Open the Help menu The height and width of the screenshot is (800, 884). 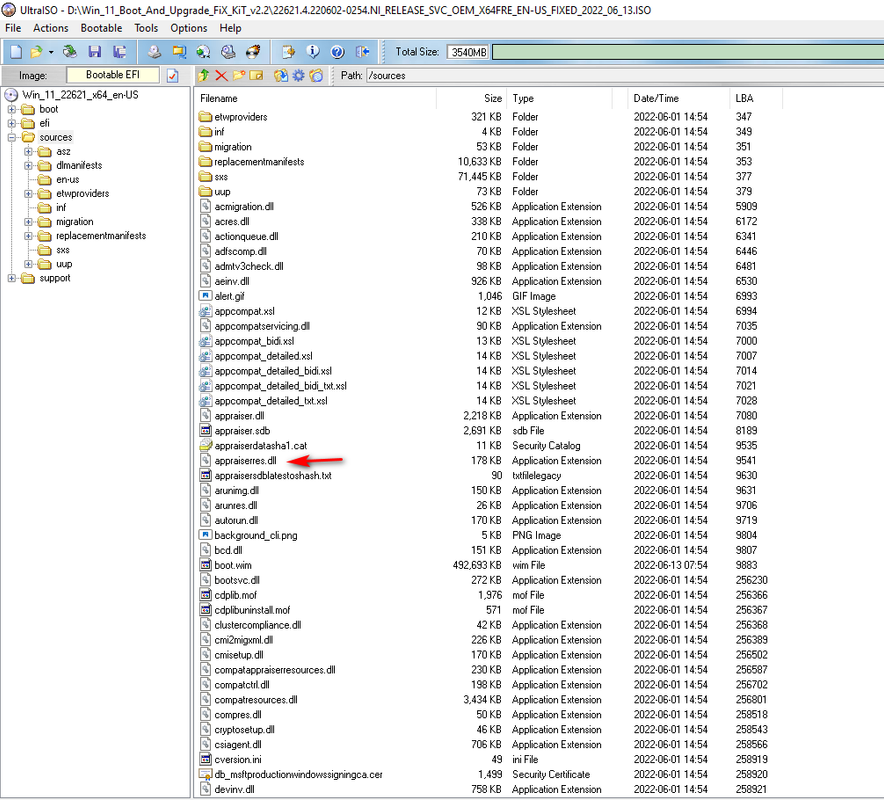tap(230, 28)
